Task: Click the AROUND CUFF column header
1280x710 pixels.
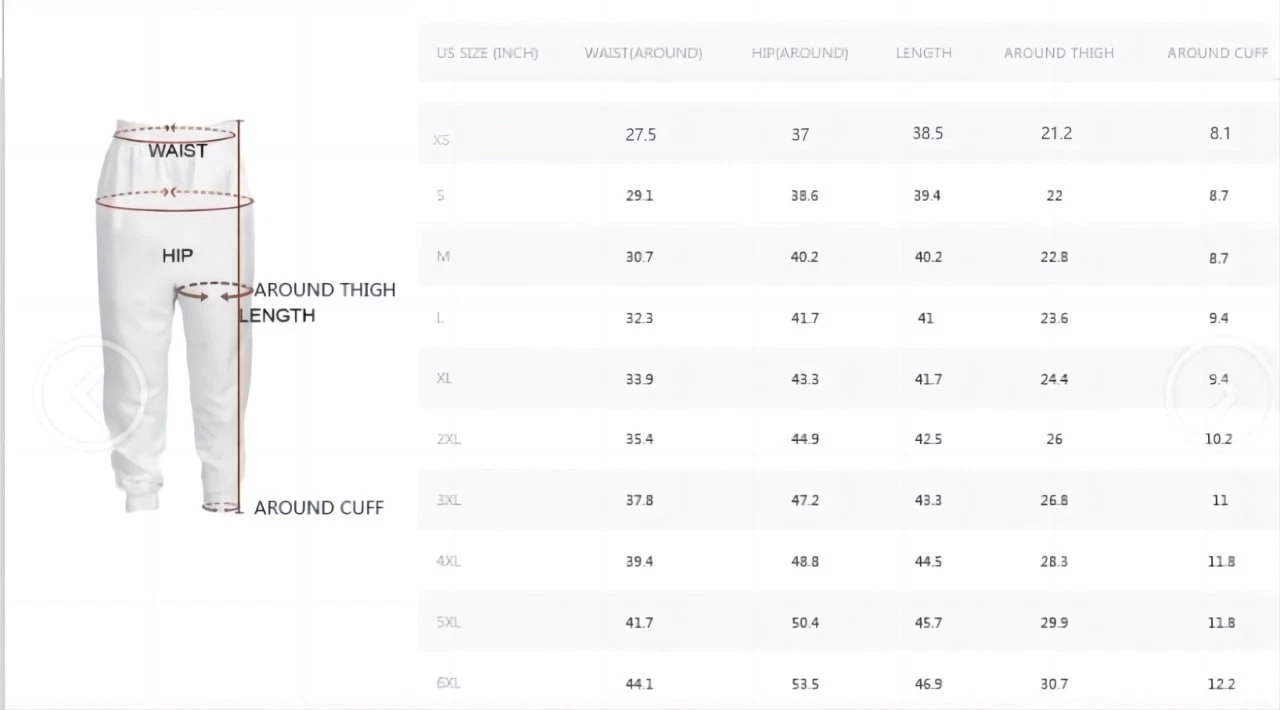Action: click(x=1217, y=53)
